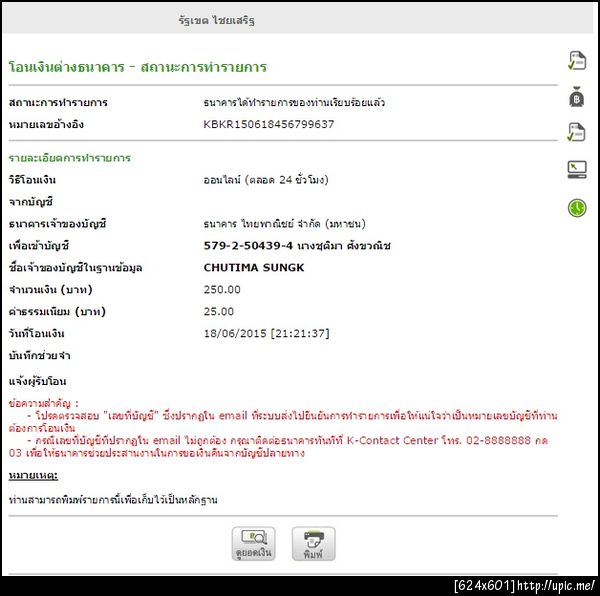Click the label จากบัญชี
Image resolution: width=600 pixels, height=596 pixels.
[31, 202]
